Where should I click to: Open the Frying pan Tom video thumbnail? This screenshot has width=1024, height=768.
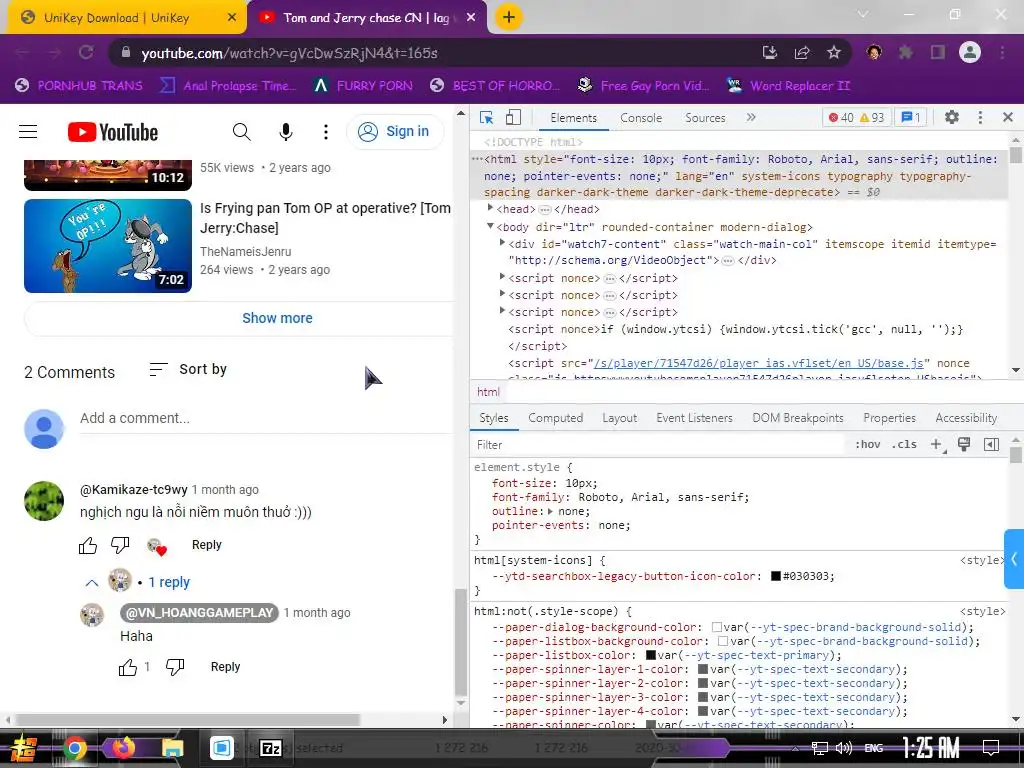click(x=108, y=246)
